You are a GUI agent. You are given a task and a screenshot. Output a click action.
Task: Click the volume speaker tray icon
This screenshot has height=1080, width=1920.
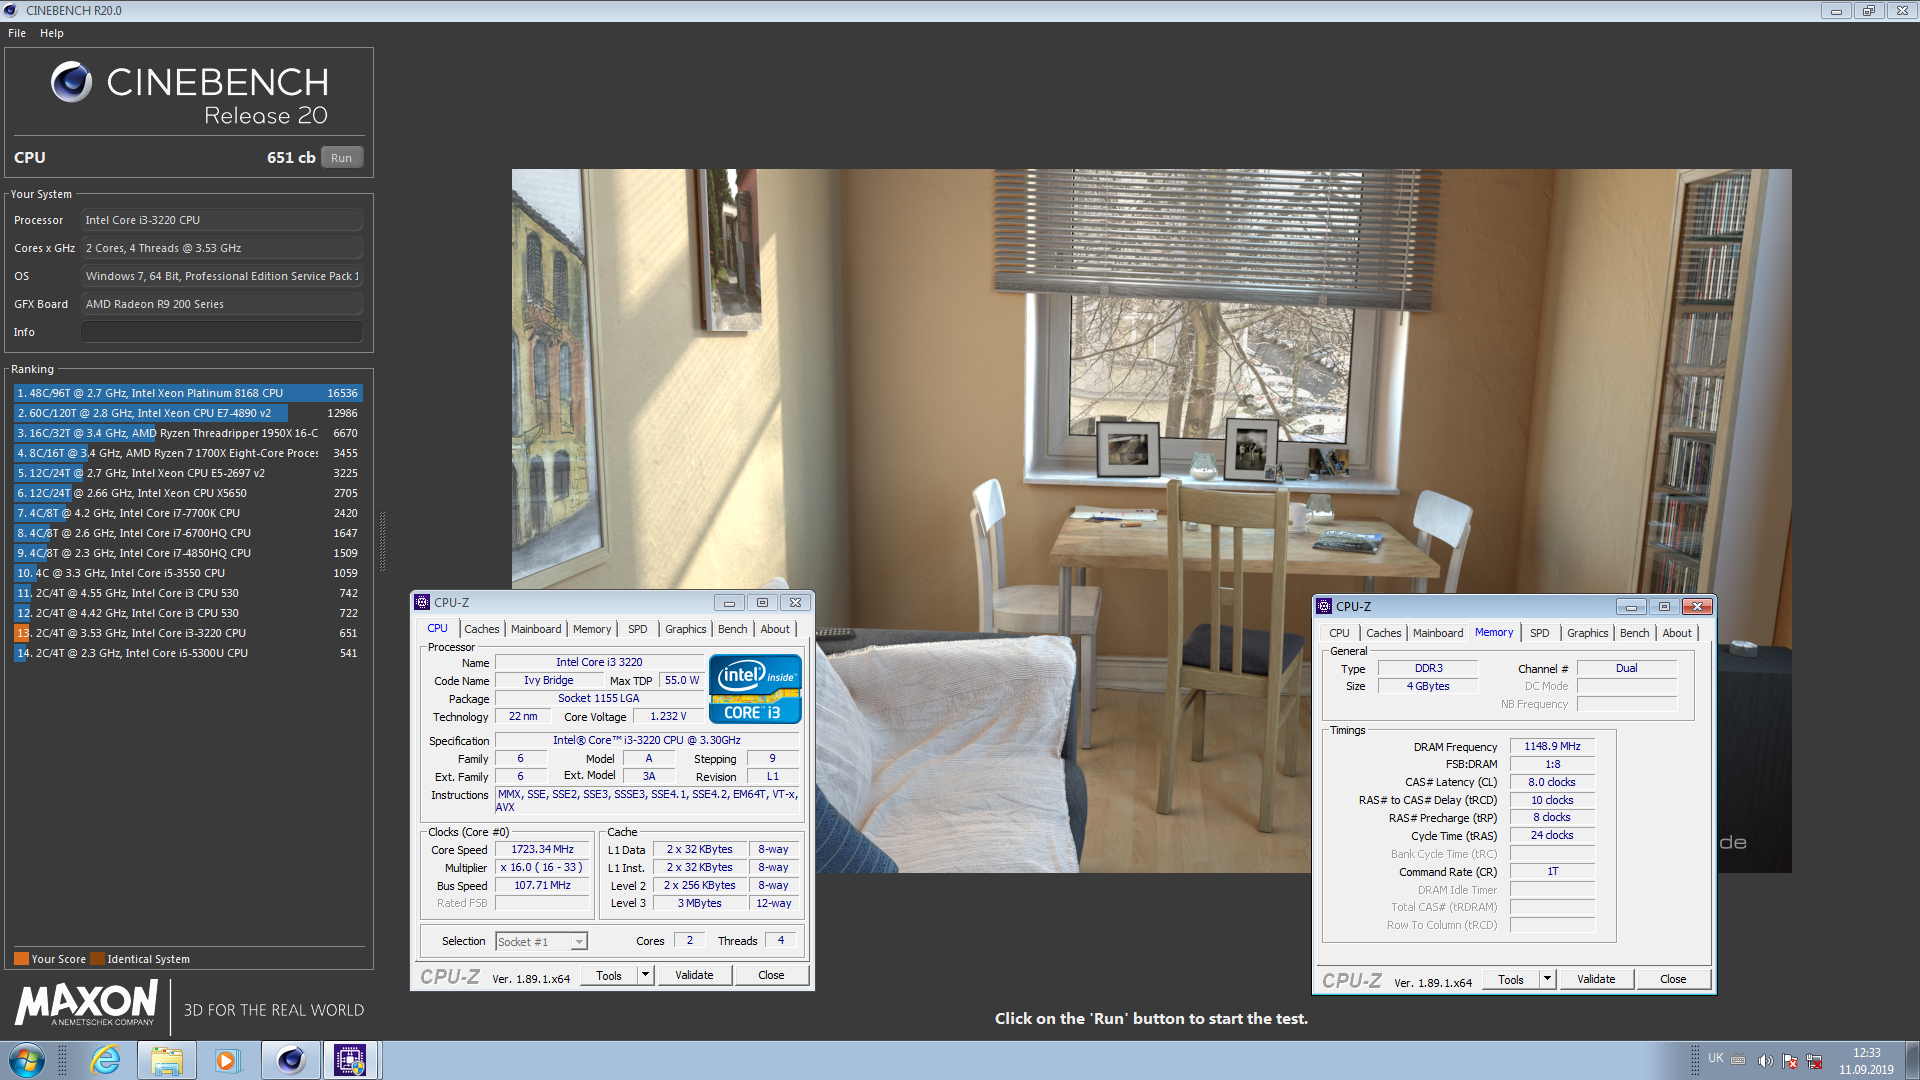(x=1765, y=1061)
